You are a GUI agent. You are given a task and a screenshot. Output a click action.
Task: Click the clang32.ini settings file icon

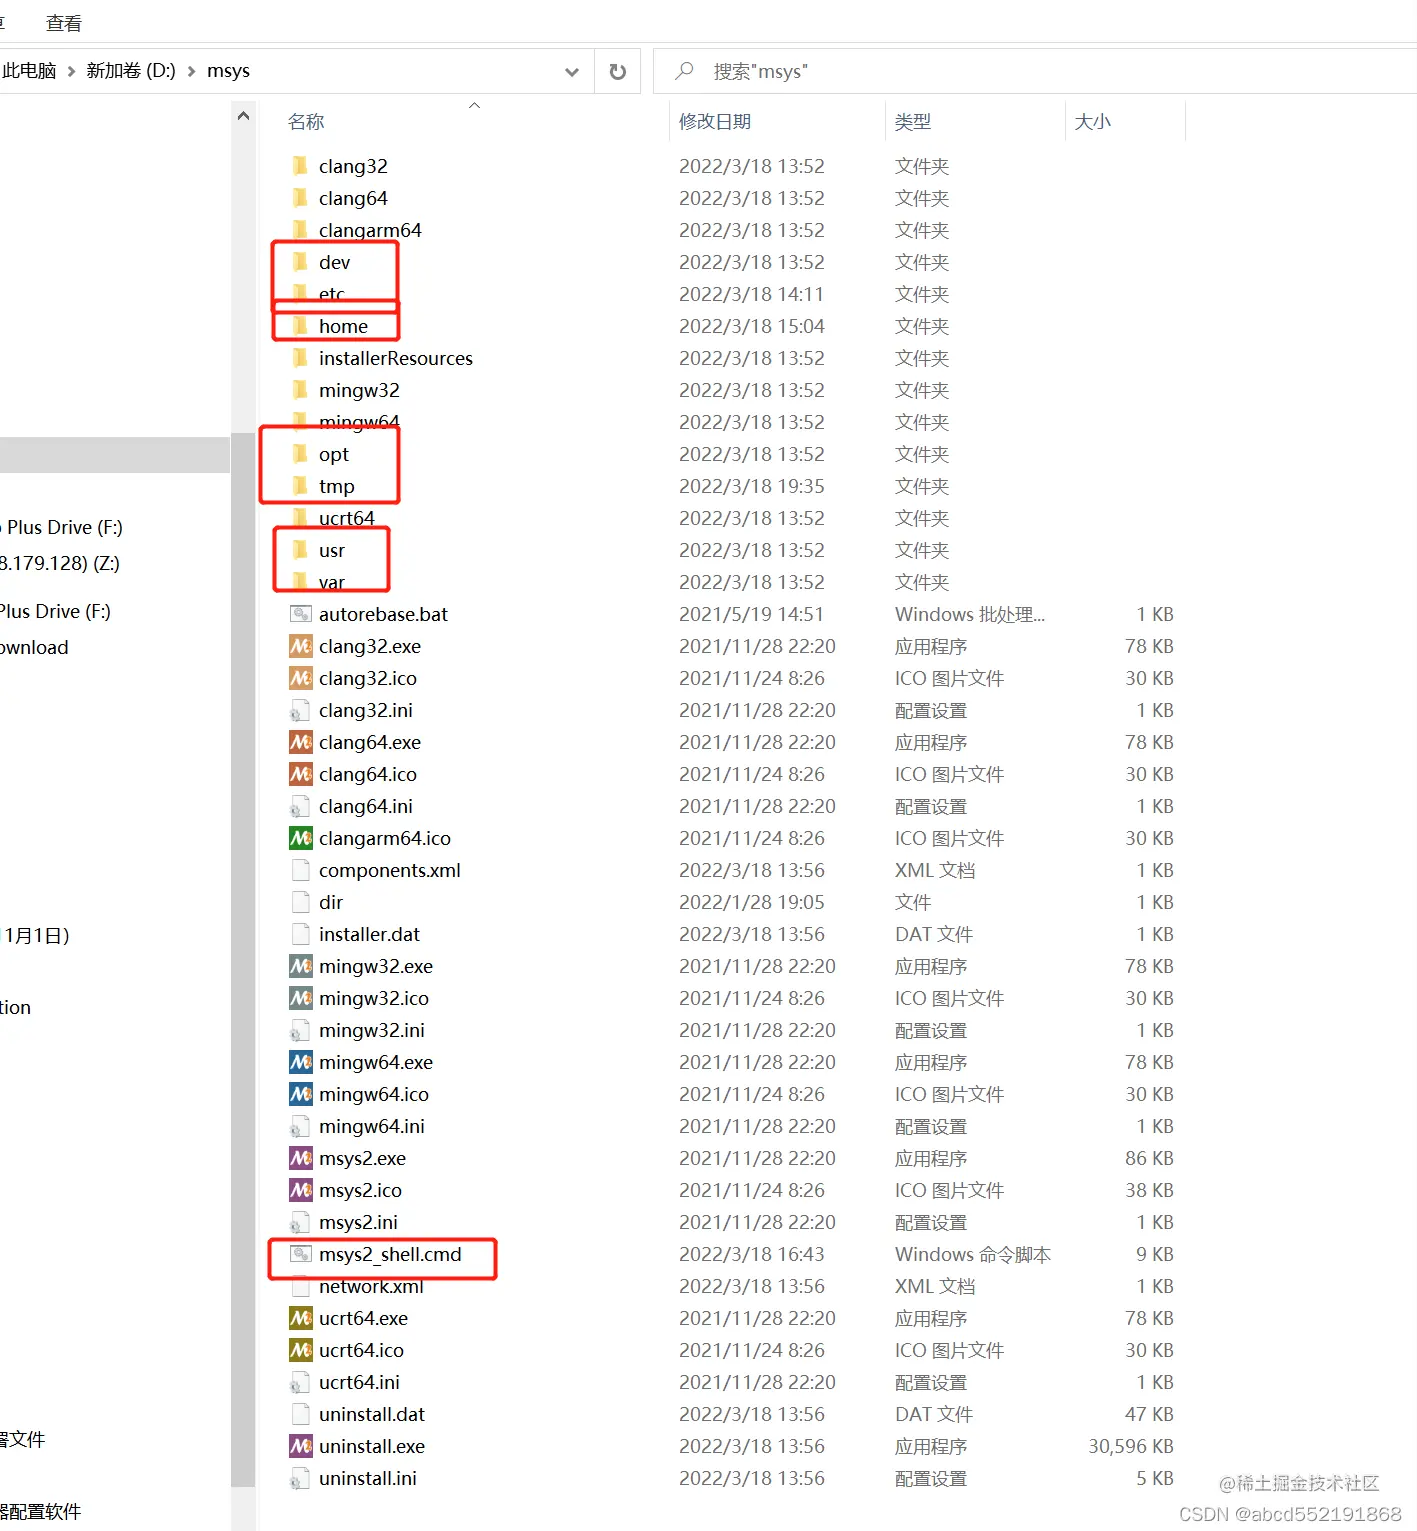(300, 710)
